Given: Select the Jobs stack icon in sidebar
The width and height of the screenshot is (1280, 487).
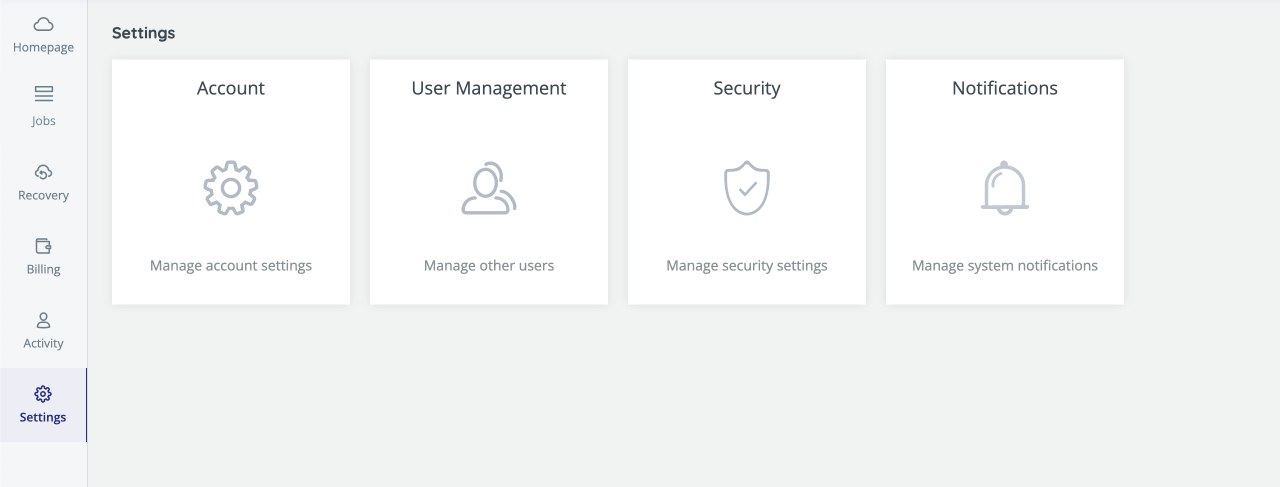Looking at the screenshot, I should (43, 95).
